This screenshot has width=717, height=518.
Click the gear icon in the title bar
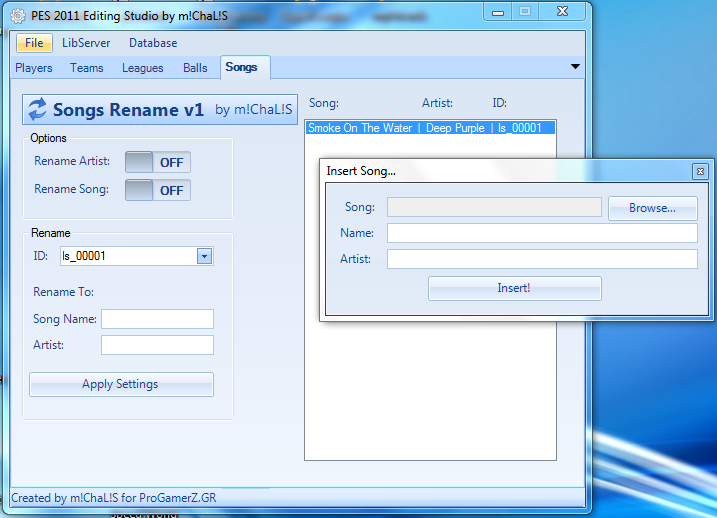18,16
